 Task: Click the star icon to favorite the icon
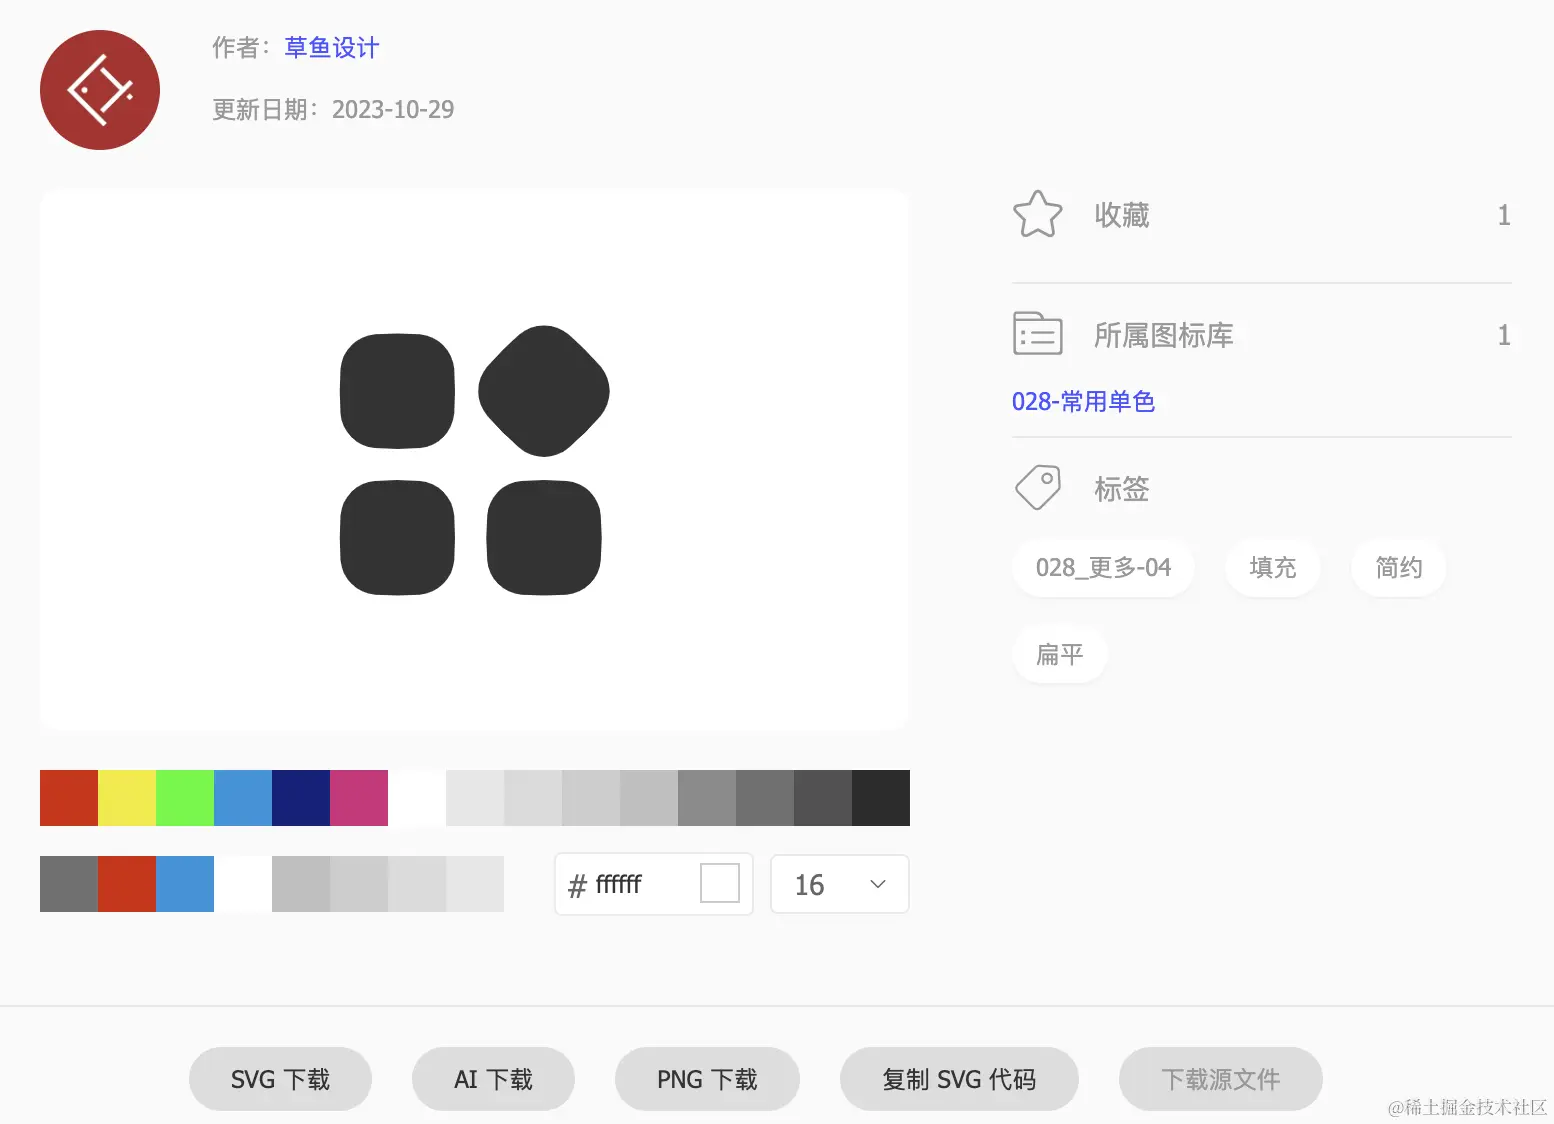pyautogui.click(x=1038, y=214)
